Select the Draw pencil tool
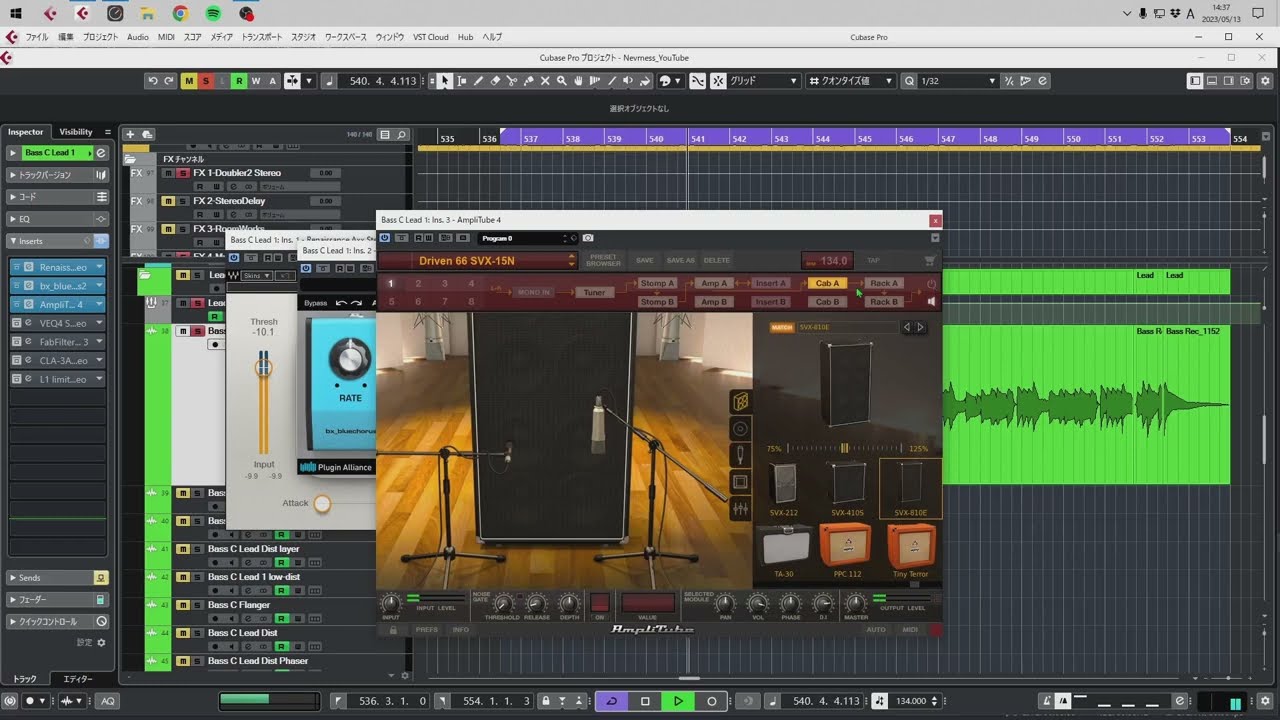1280x720 pixels. (x=479, y=81)
